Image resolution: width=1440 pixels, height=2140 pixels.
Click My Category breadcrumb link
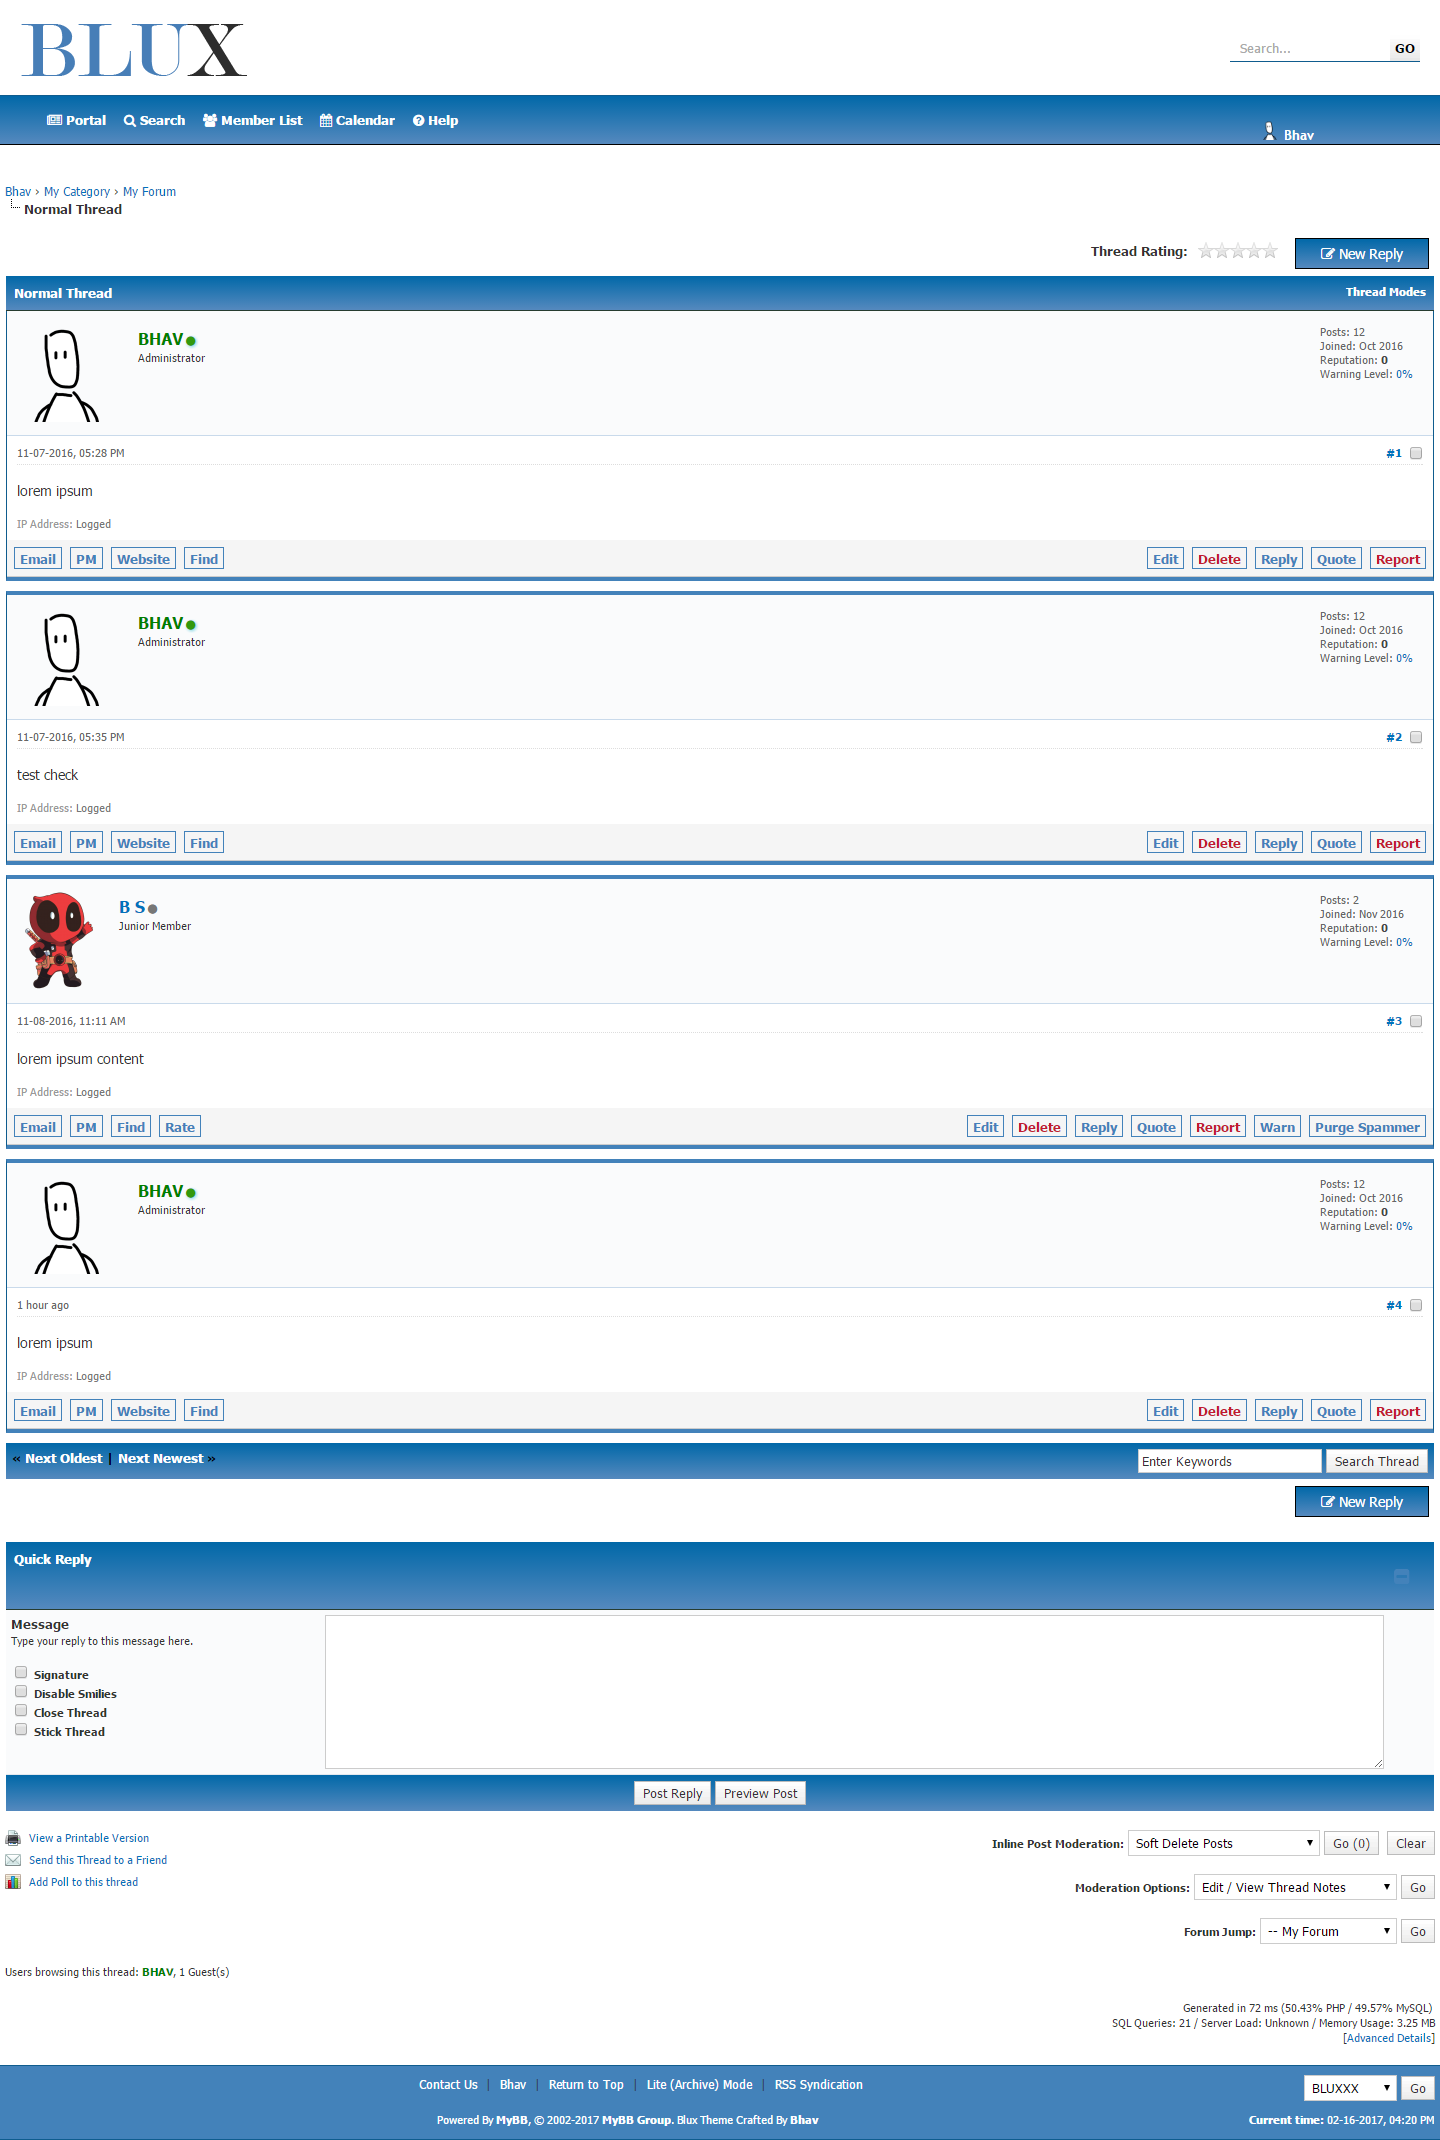point(77,192)
